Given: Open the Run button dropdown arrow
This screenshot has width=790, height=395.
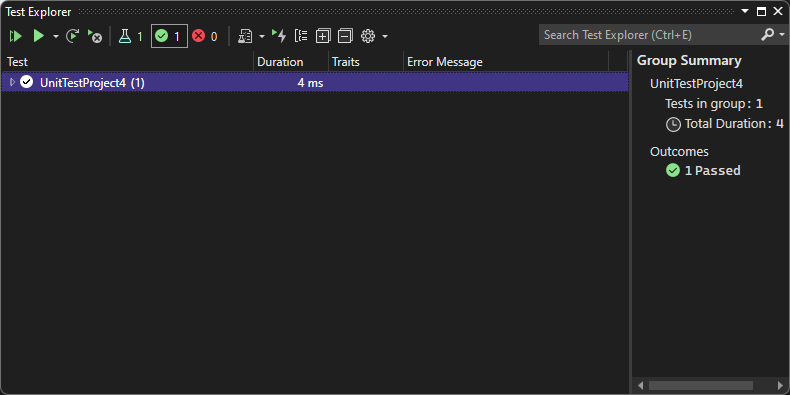Looking at the screenshot, I should point(55,37).
